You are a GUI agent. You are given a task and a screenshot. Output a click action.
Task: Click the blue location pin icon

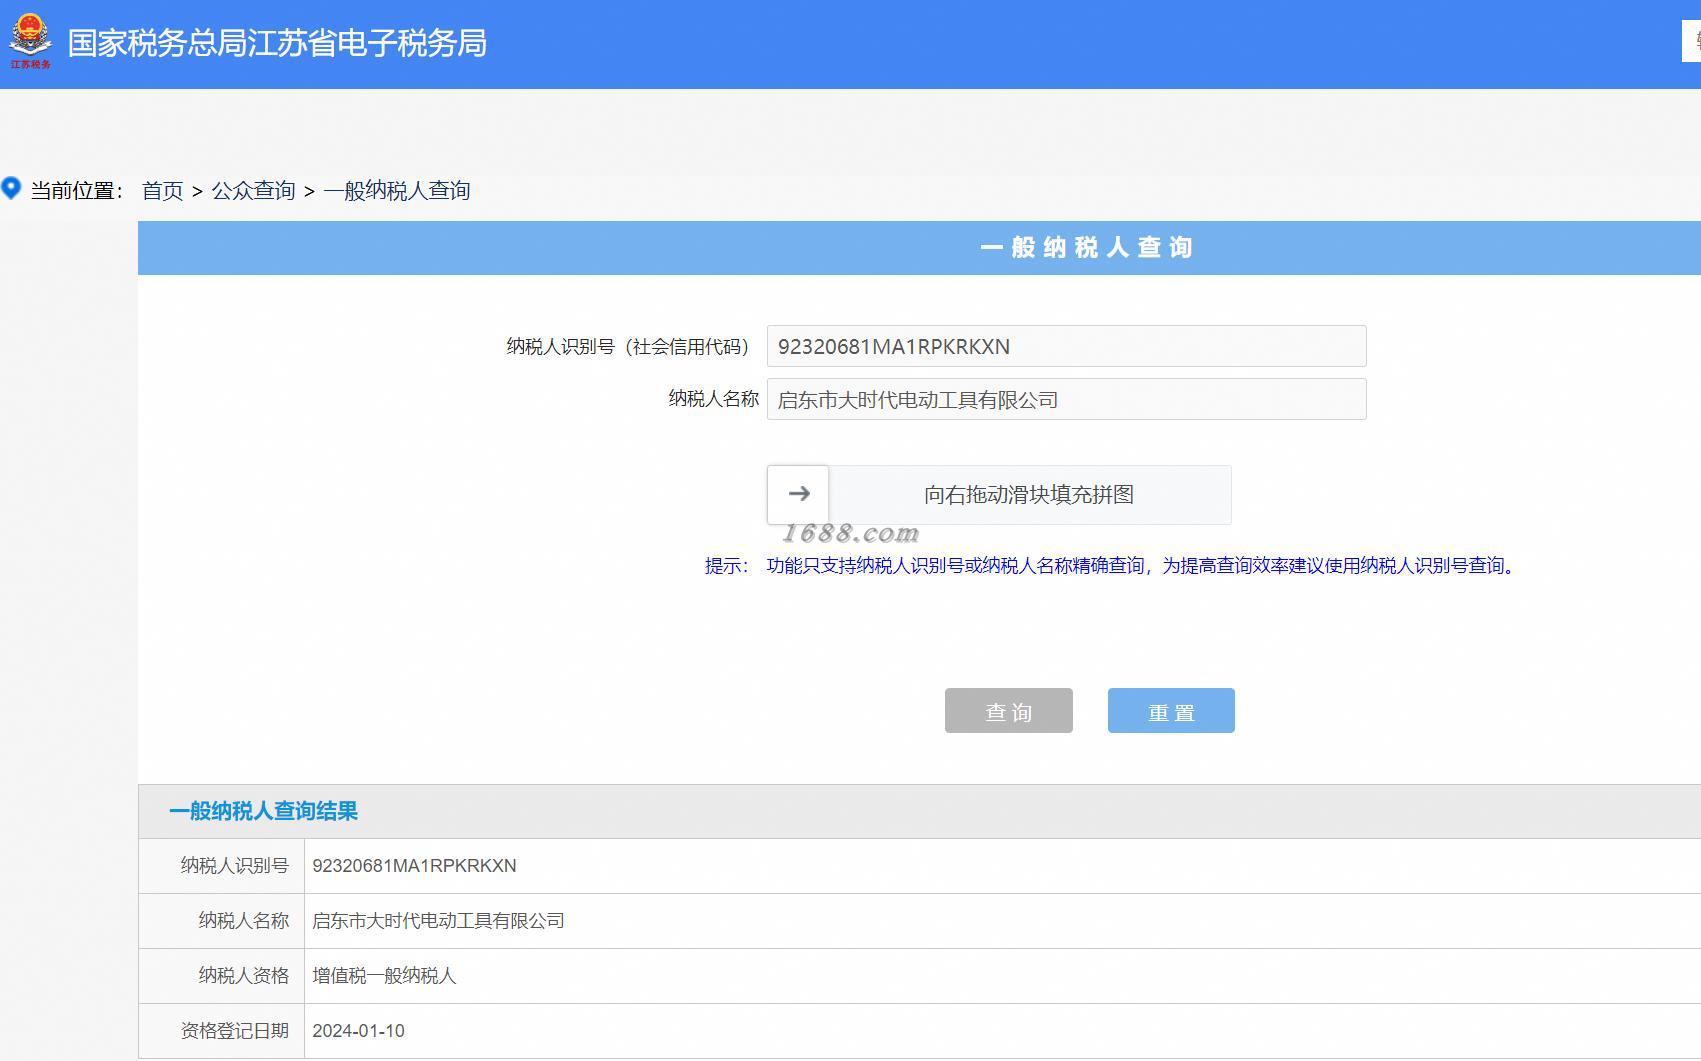[11, 188]
